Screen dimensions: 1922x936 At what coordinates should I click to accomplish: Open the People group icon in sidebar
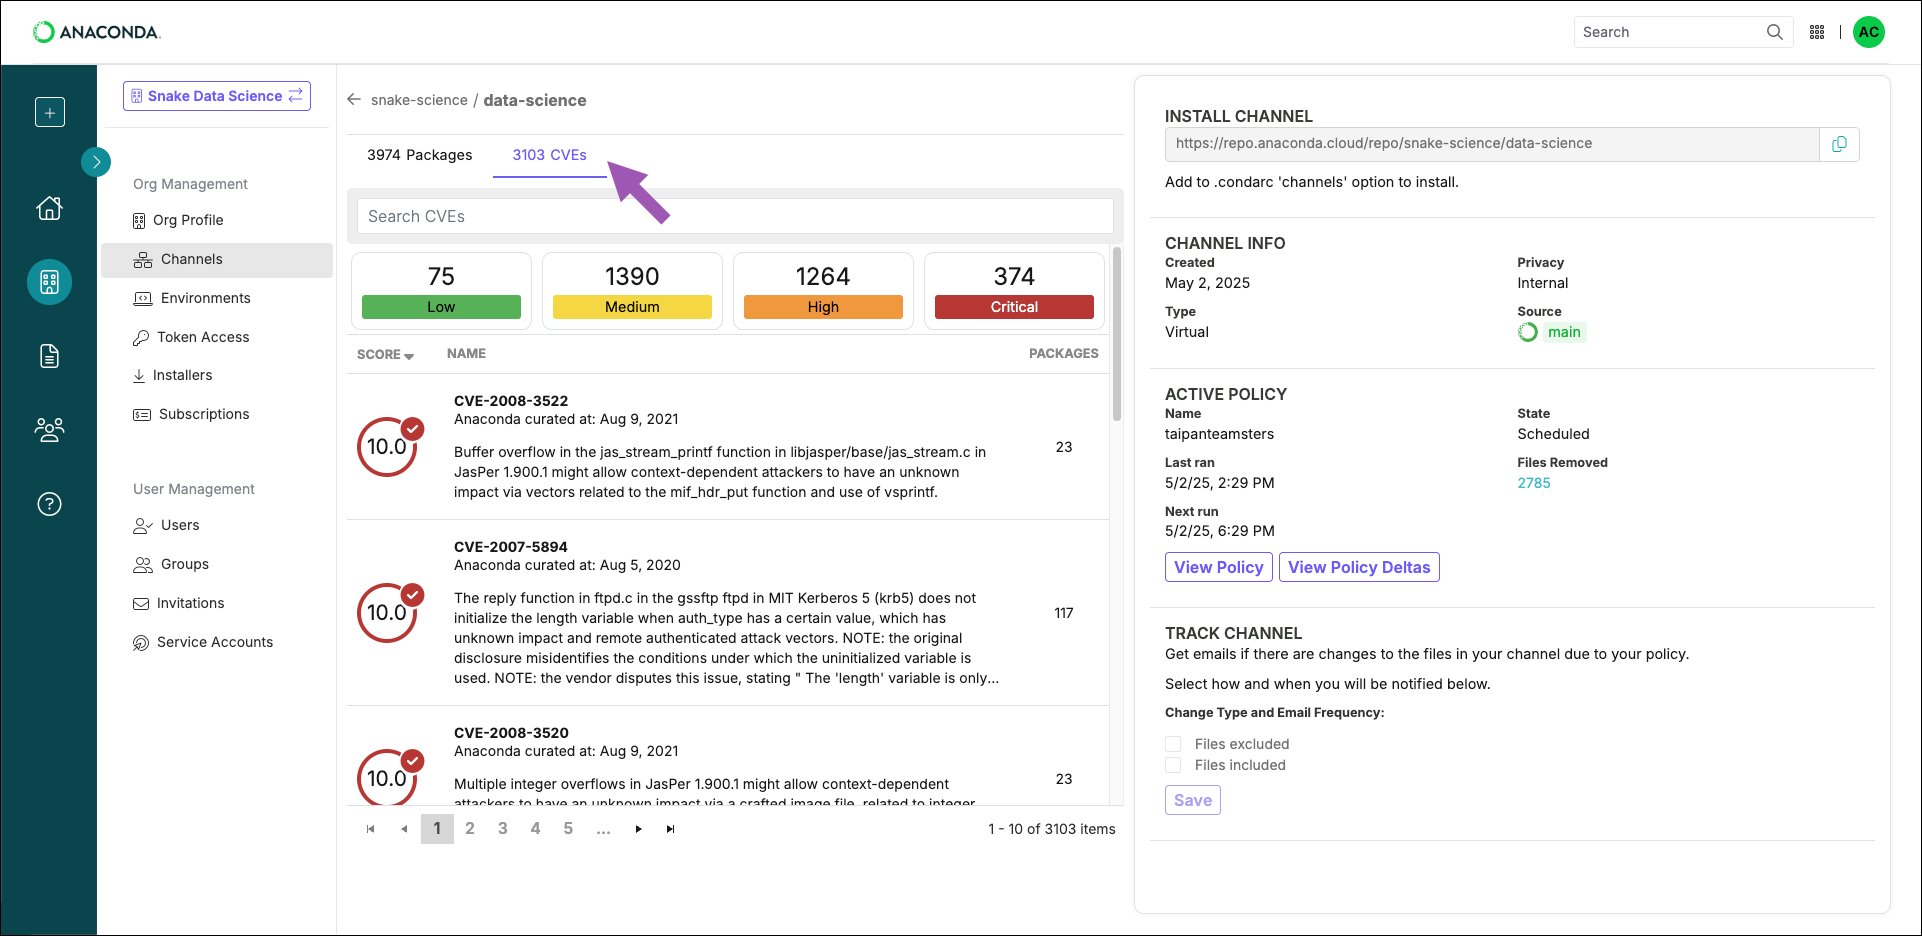[x=50, y=429]
